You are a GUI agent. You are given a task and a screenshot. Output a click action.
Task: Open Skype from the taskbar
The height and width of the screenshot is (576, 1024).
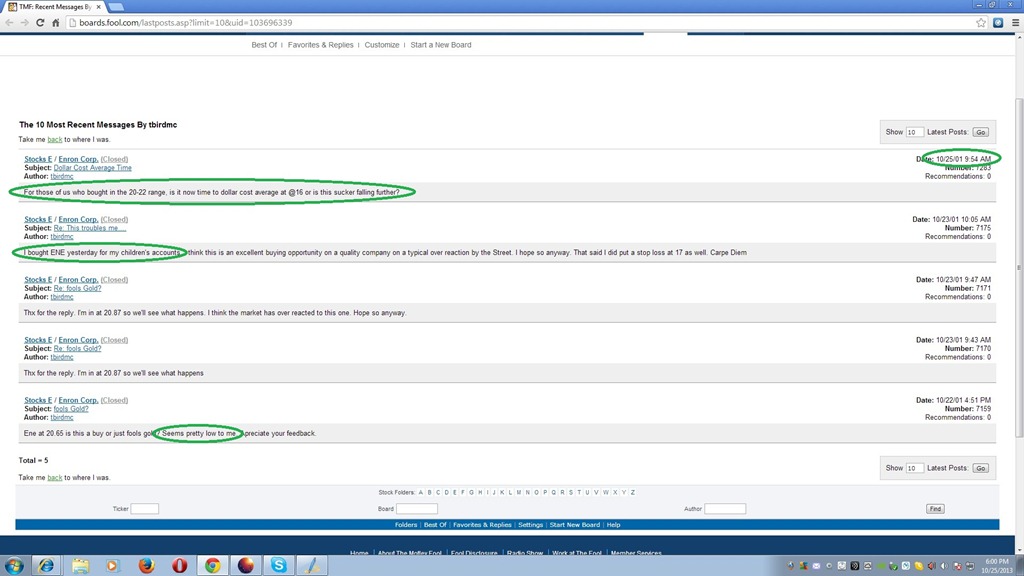[x=279, y=566]
